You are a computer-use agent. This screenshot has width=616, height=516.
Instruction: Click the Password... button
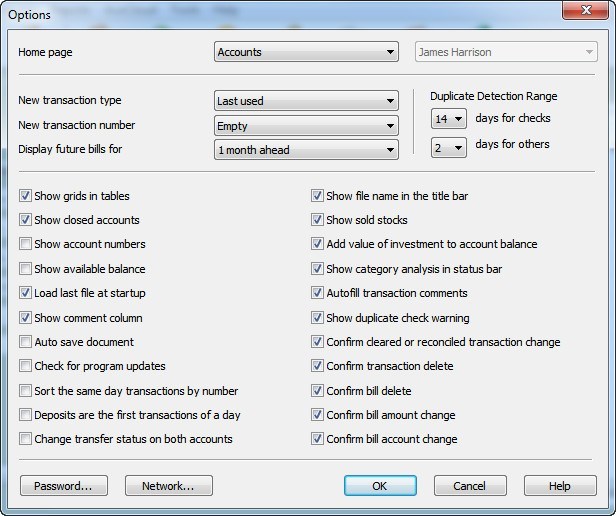[x=63, y=486]
